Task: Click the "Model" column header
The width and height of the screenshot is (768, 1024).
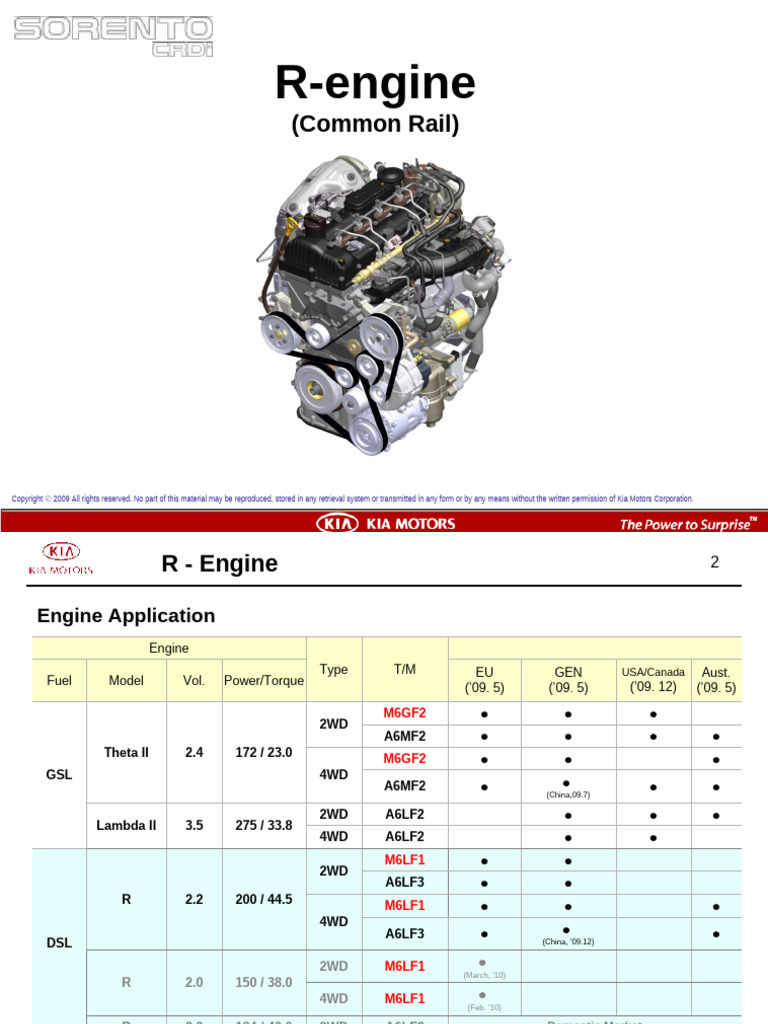Action: coord(126,680)
